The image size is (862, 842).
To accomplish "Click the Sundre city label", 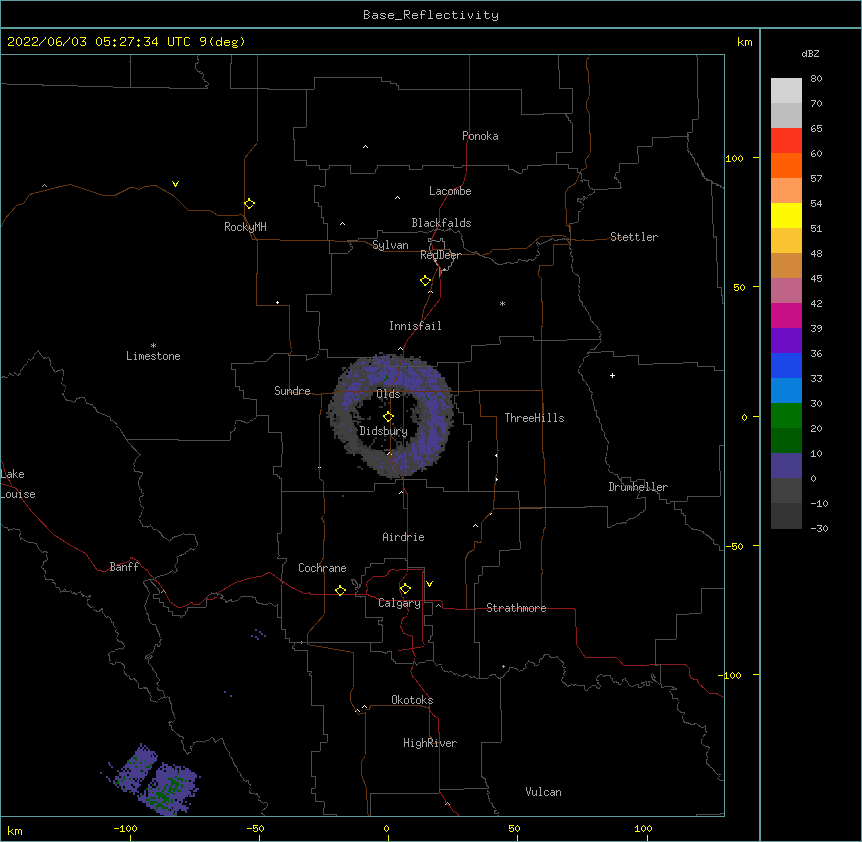I will (x=292, y=391).
